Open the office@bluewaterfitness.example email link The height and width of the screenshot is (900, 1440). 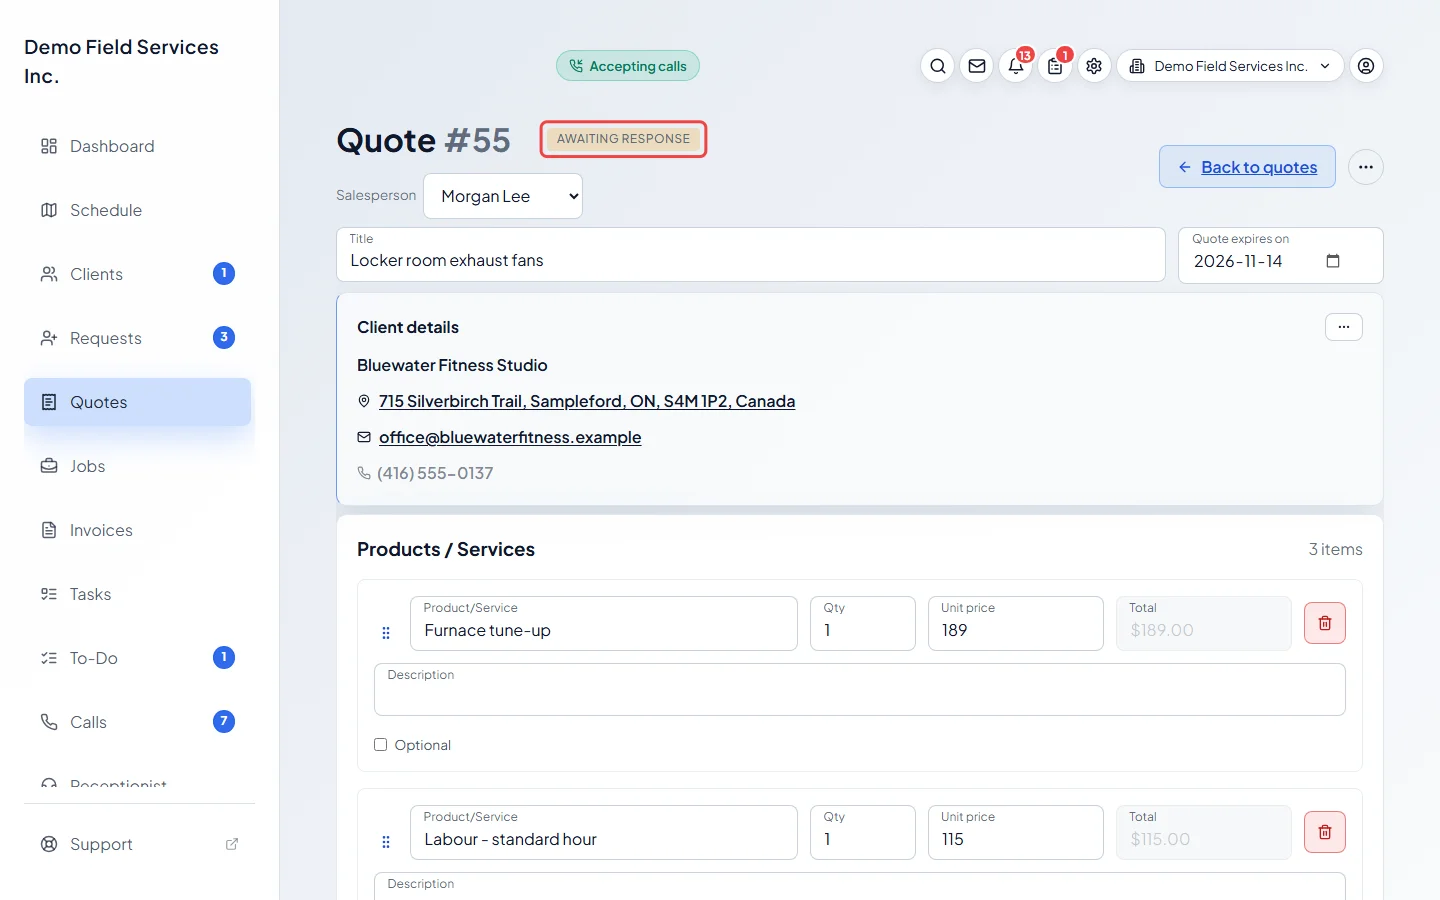pos(510,437)
